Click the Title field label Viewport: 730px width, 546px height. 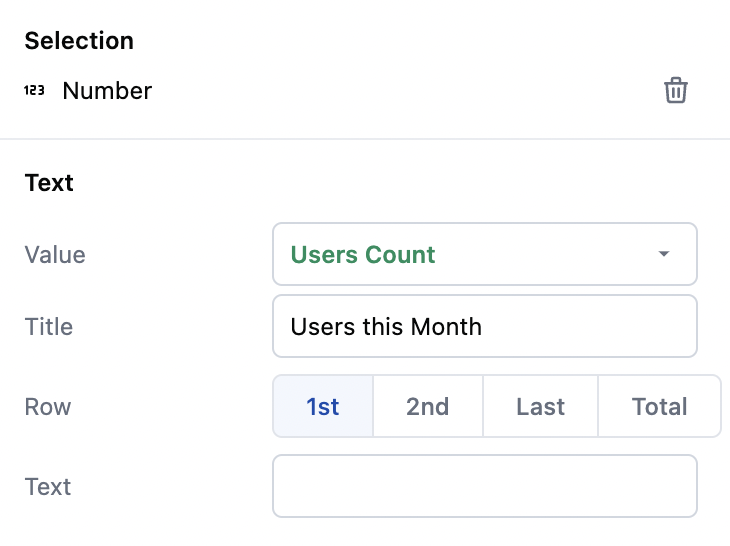[49, 327]
